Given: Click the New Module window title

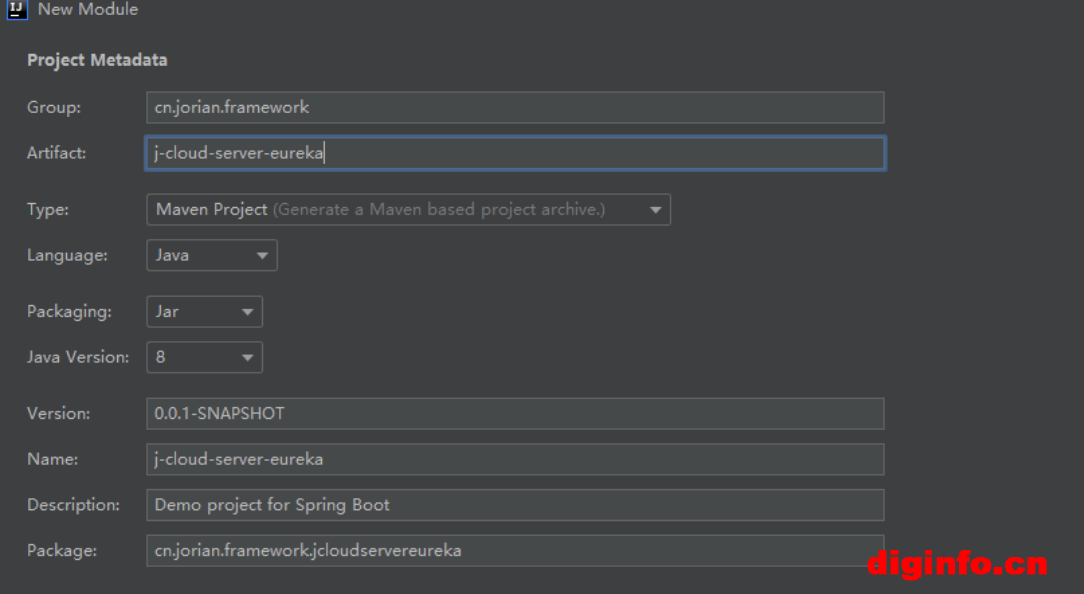Looking at the screenshot, I should click(88, 10).
